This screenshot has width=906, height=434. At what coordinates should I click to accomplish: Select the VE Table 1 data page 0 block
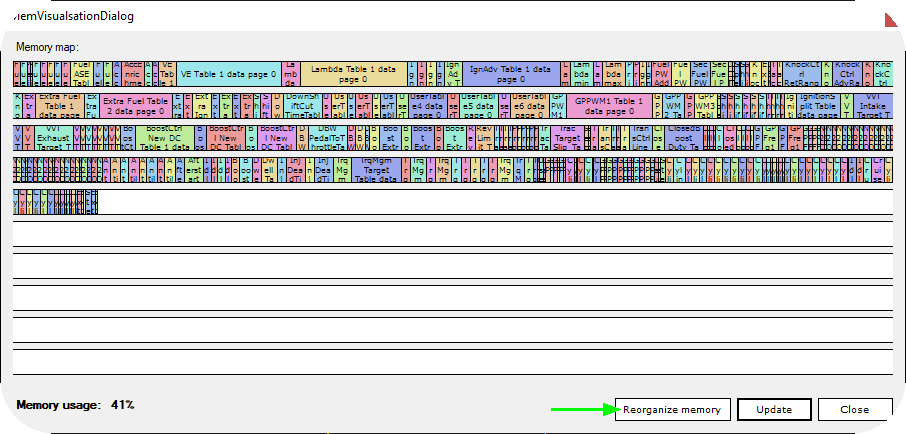point(227,74)
